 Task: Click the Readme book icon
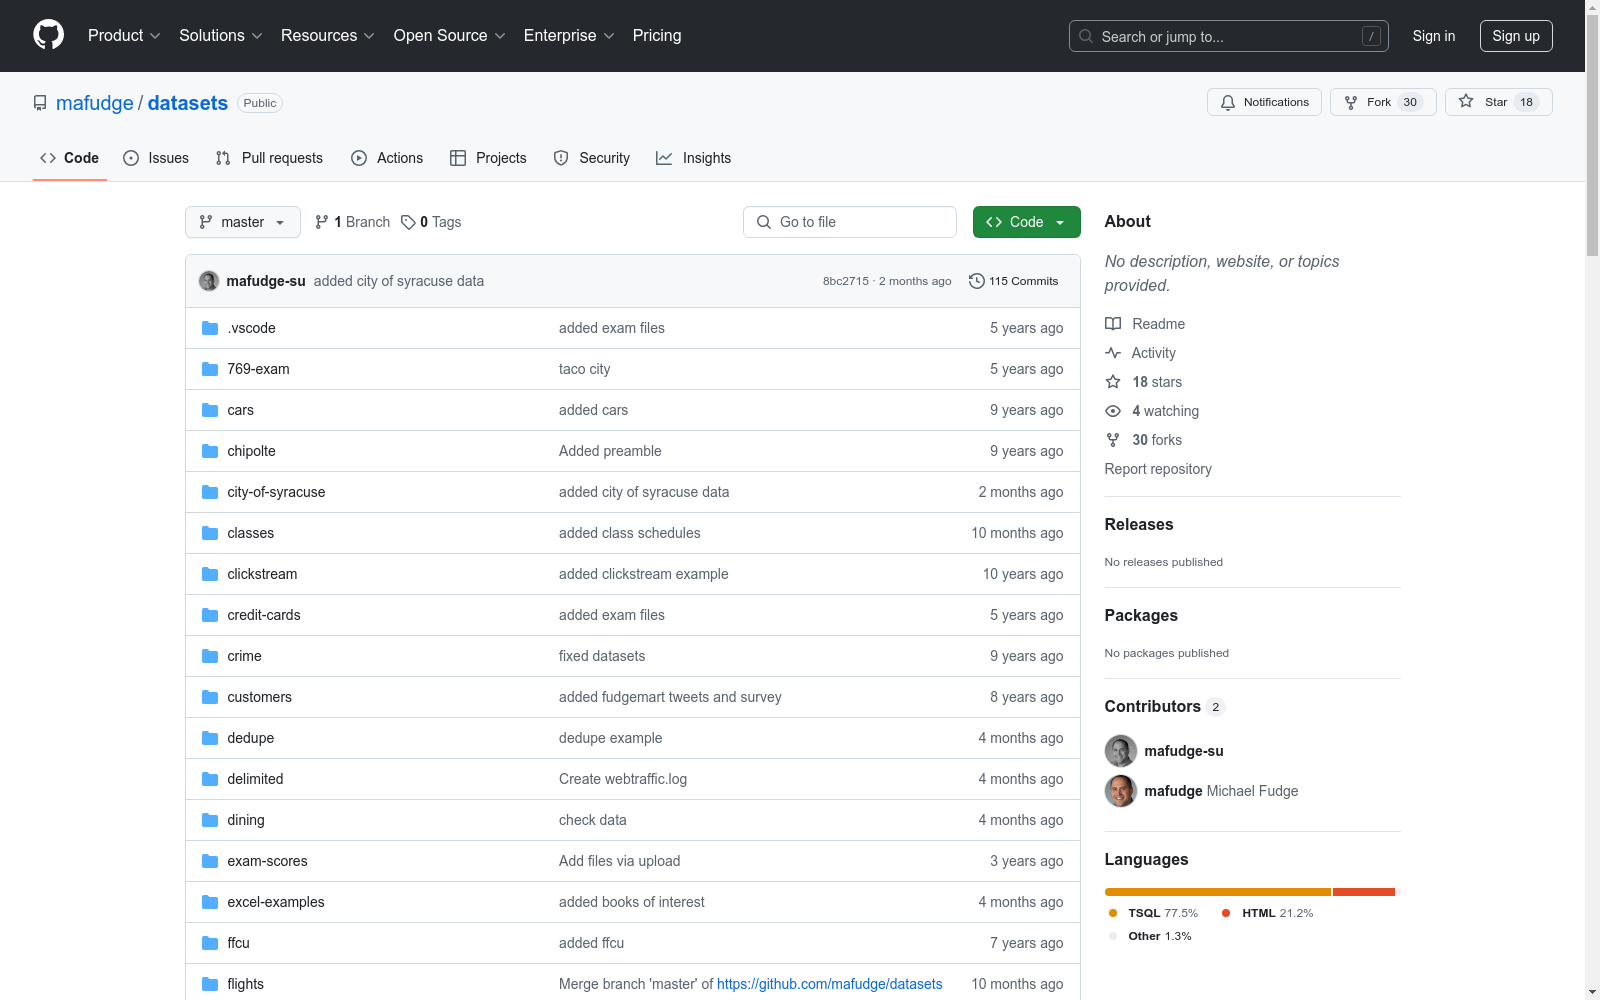[x=1113, y=324]
